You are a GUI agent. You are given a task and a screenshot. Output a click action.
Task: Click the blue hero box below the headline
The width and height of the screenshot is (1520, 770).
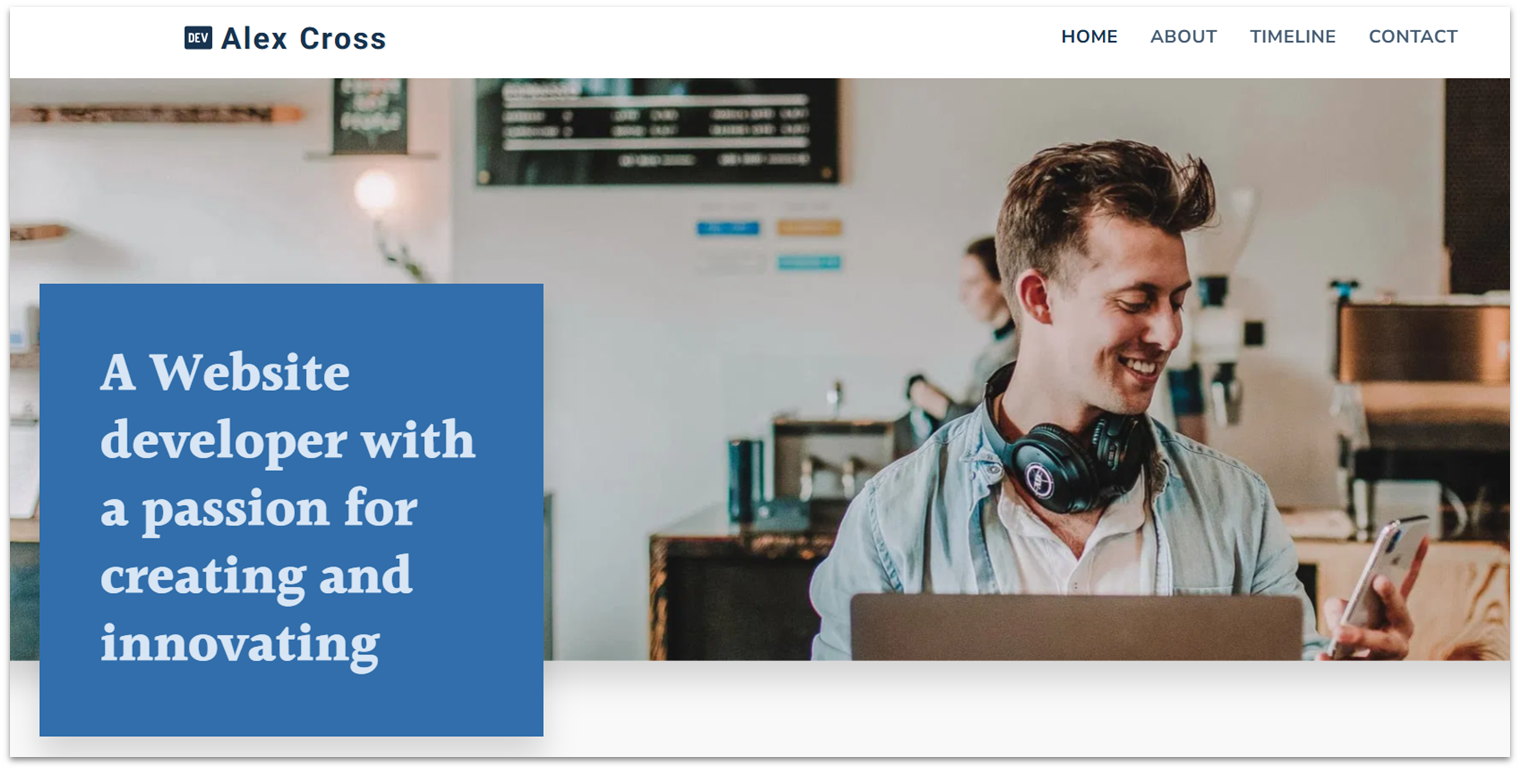point(291,705)
